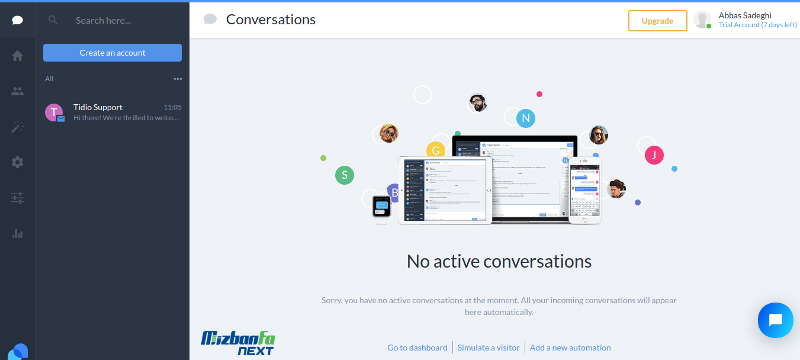Open the Analytics bar chart sidebar icon
800x360 pixels.
point(17,234)
